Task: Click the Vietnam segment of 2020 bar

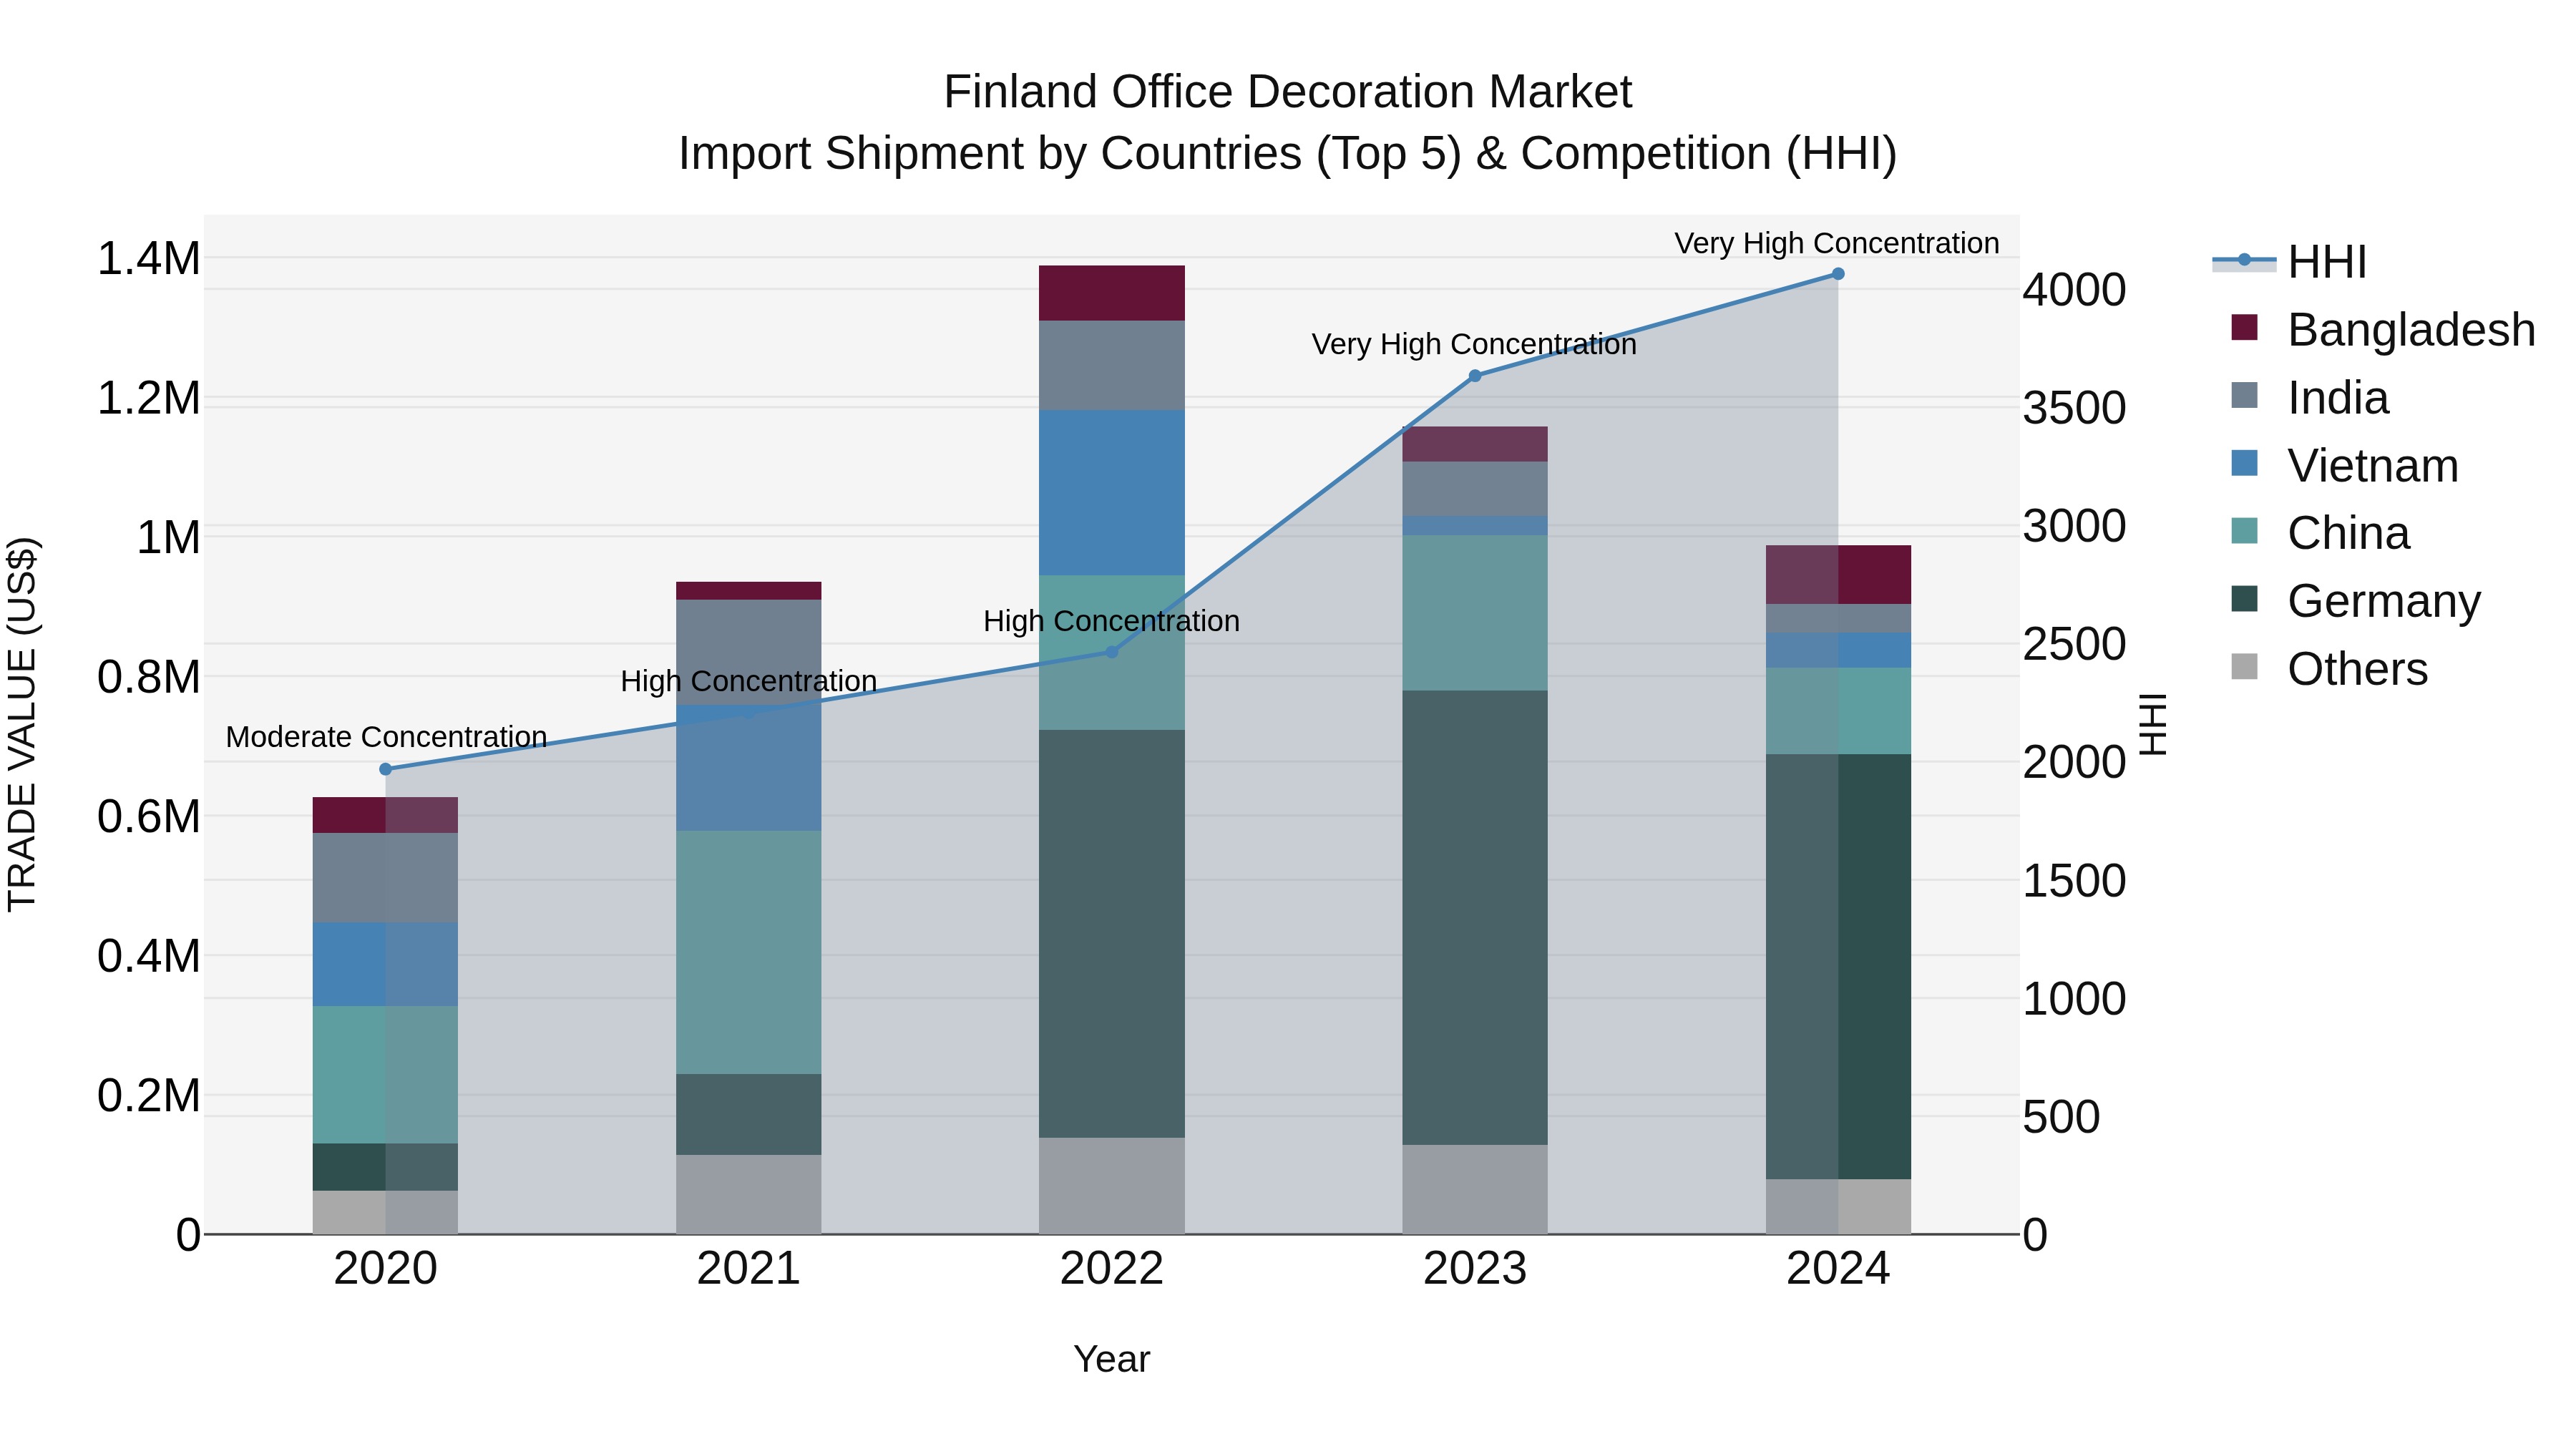Action: click(x=386, y=965)
